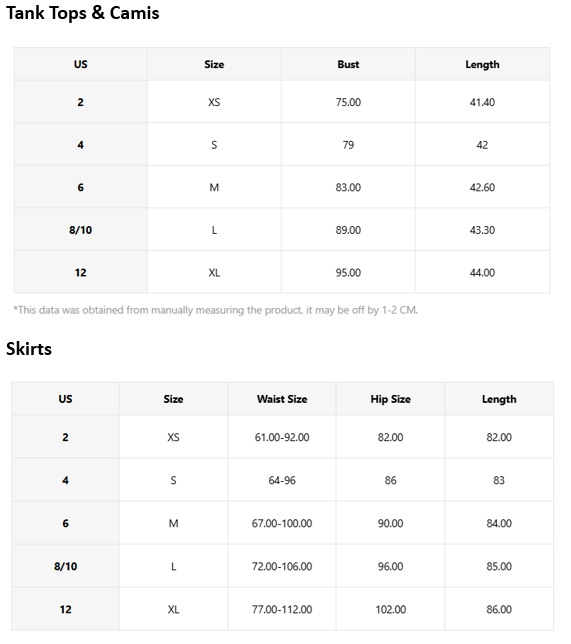Click the 64-96 waist size cell
Screen dimensions: 571x644
pyautogui.click(x=282, y=481)
